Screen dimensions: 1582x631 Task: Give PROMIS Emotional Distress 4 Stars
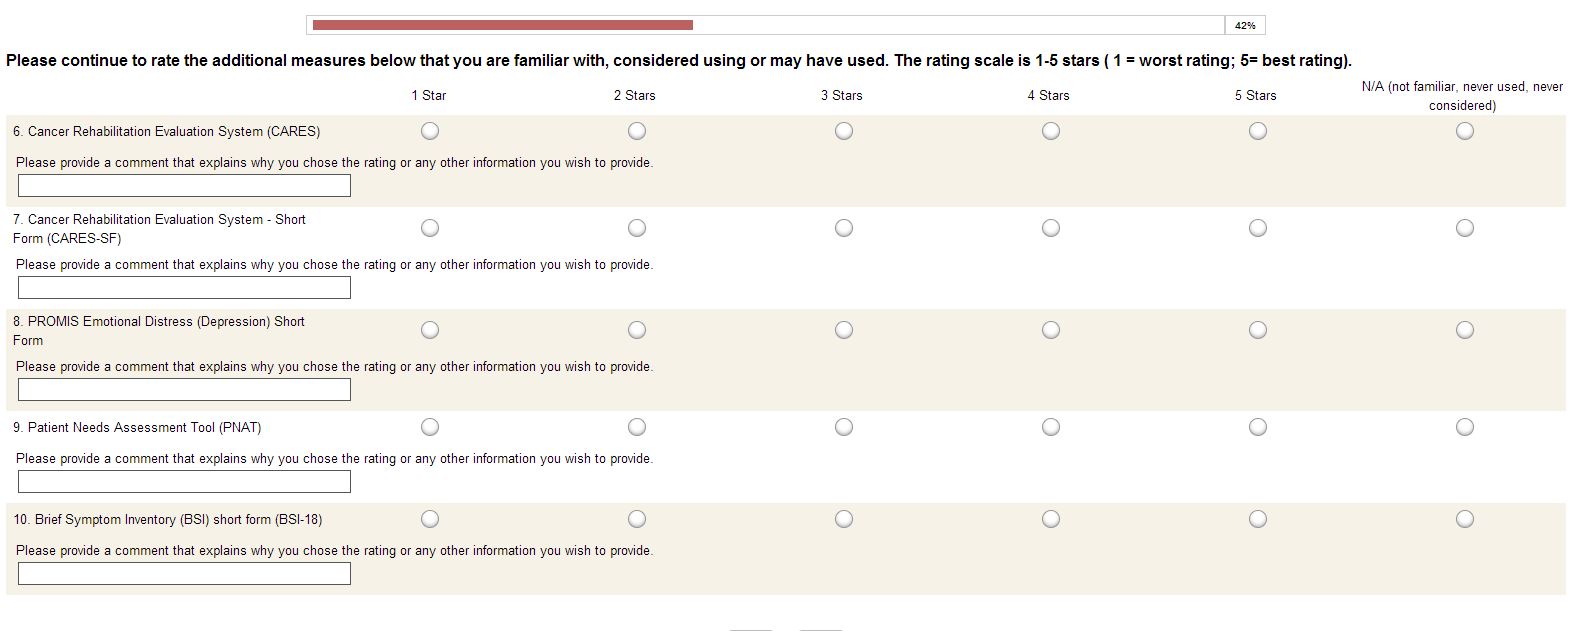pos(1051,330)
